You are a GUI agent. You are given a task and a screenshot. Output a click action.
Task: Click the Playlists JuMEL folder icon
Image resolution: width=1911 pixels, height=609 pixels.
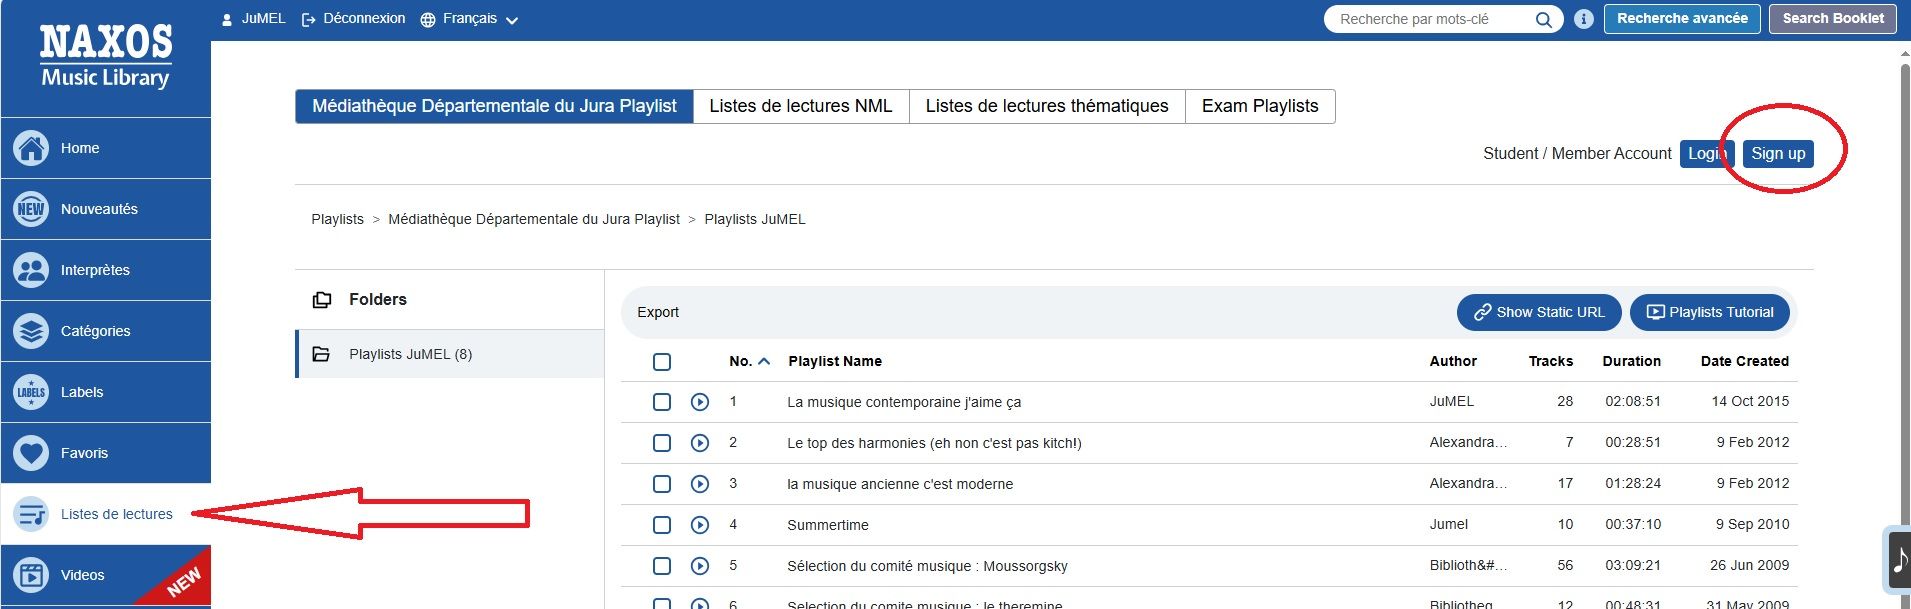(x=321, y=354)
